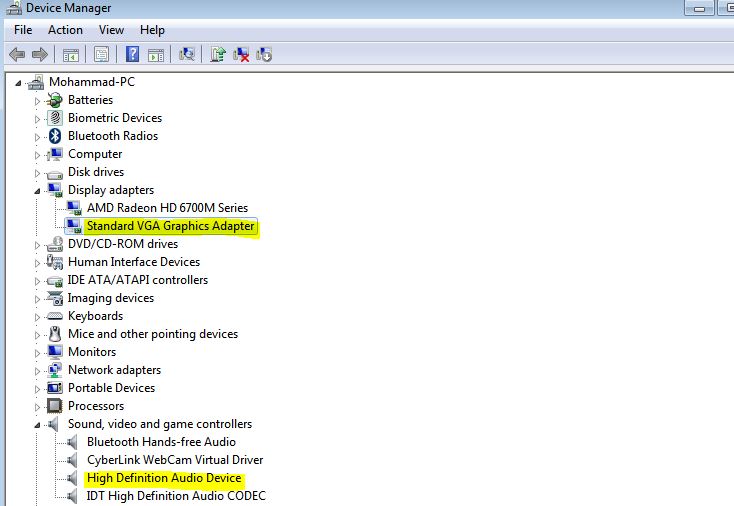Viewport: 734px width, 506px height.
Task: Expand the Batteries category arrow
Action: tap(37, 101)
